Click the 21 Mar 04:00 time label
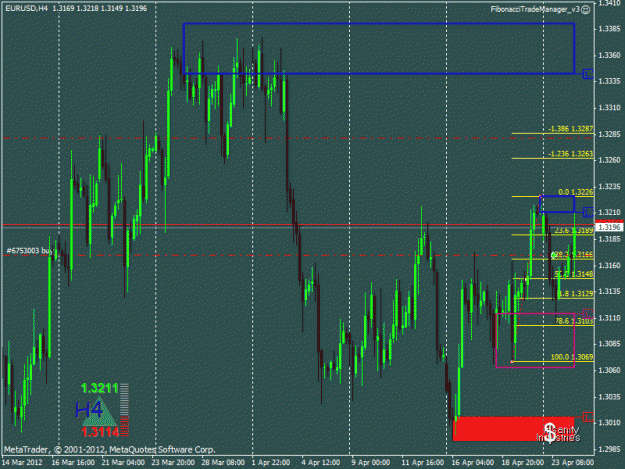625x469 pixels. pos(123,462)
